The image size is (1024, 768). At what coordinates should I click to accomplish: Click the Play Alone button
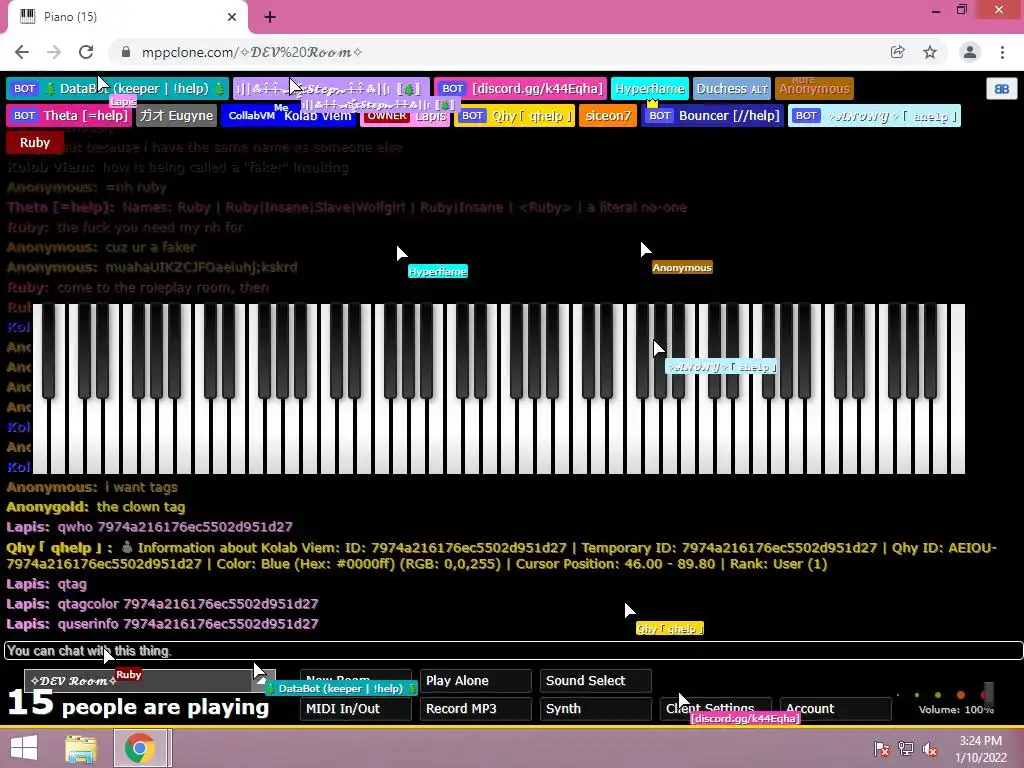475,680
